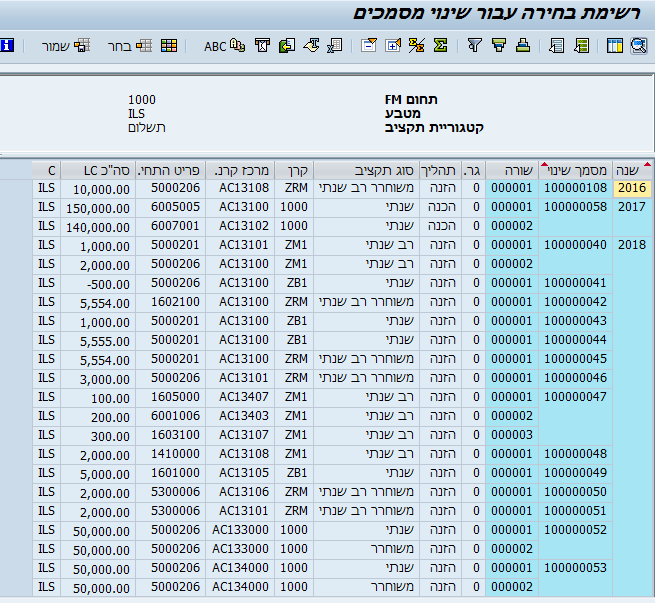Click the collapse minus icon

(x=369, y=45)
